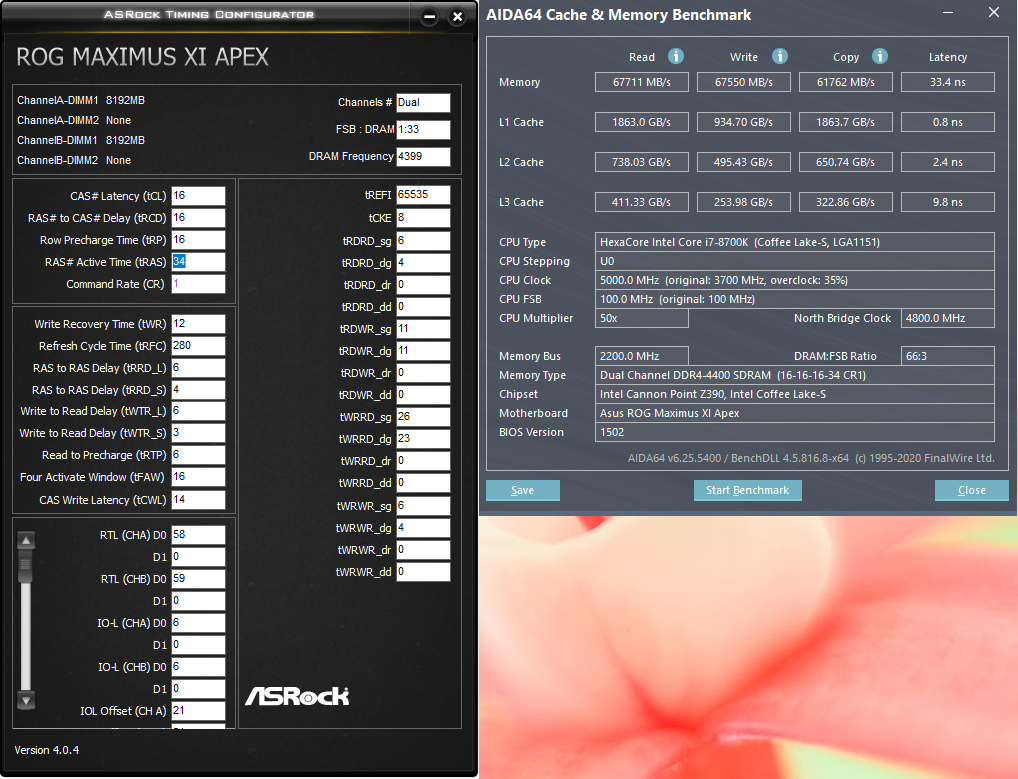The image size is (1018, 779).
Task: Click the DRAM Frequency field
Action: pyautogui.click(x=423, y=156)
